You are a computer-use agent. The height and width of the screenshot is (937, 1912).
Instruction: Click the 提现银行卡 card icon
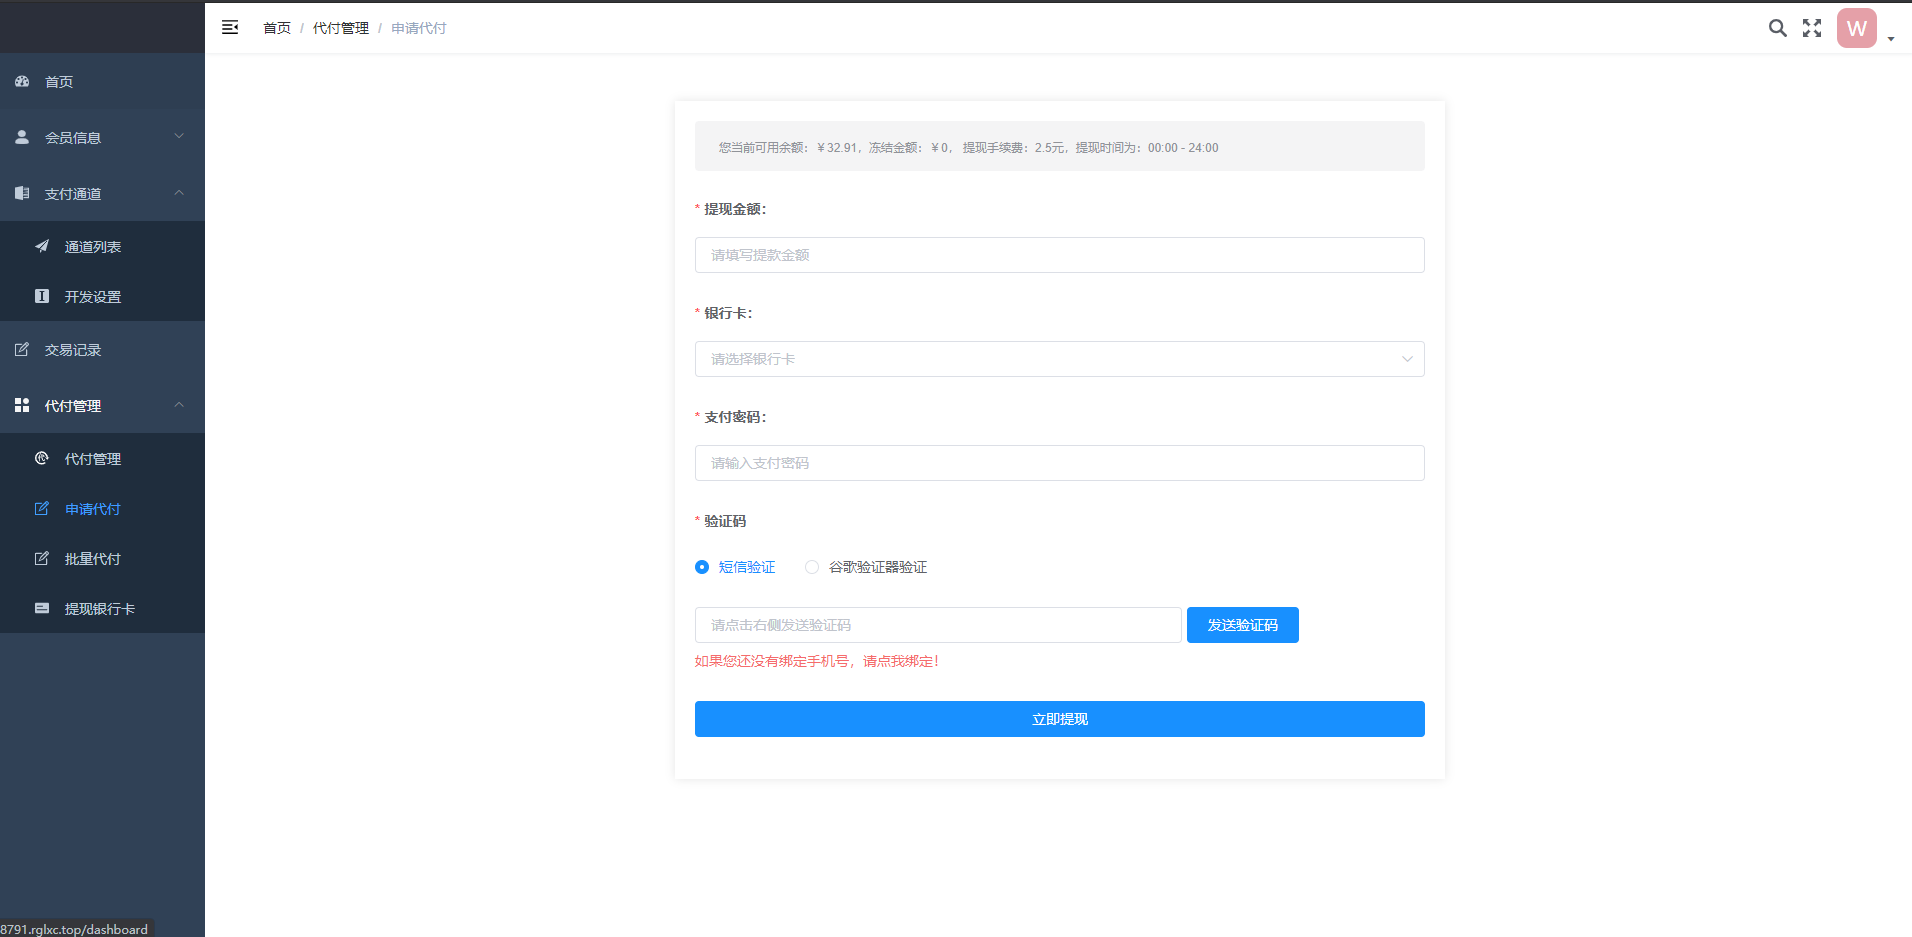(42, 608)
